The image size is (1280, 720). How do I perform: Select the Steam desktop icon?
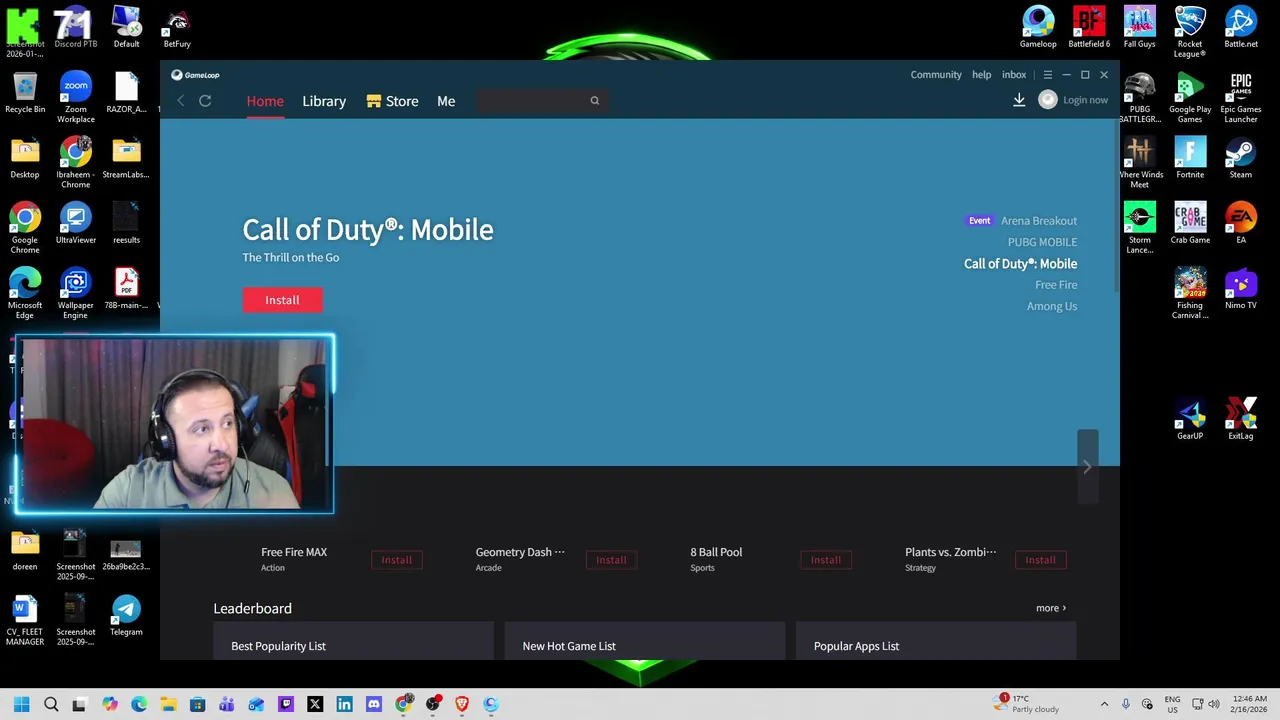pyautogui.click(x=1241, y=158)
